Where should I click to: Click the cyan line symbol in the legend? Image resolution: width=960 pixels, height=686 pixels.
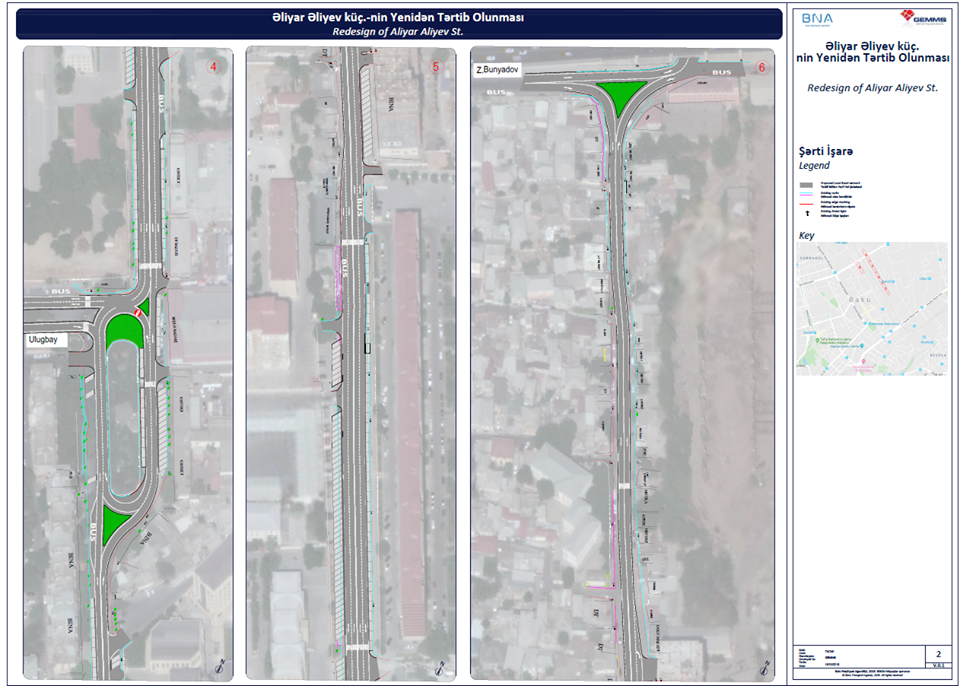(806, 198)
